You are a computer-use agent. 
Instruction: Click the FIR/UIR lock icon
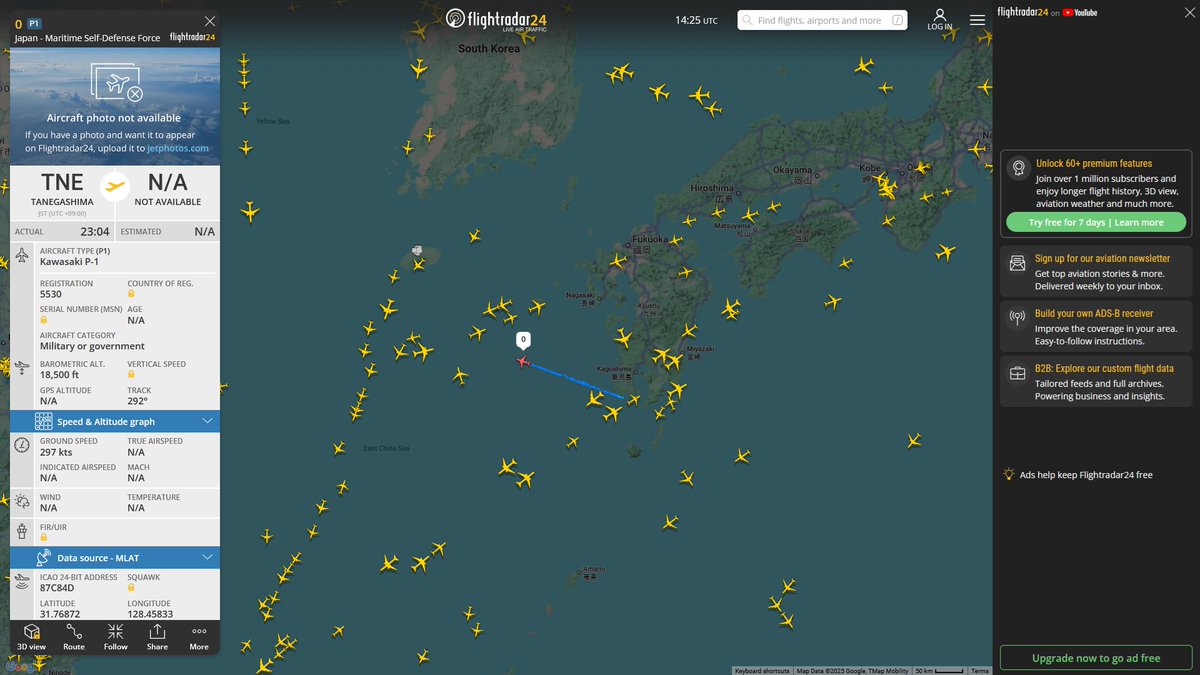(44, 537)
